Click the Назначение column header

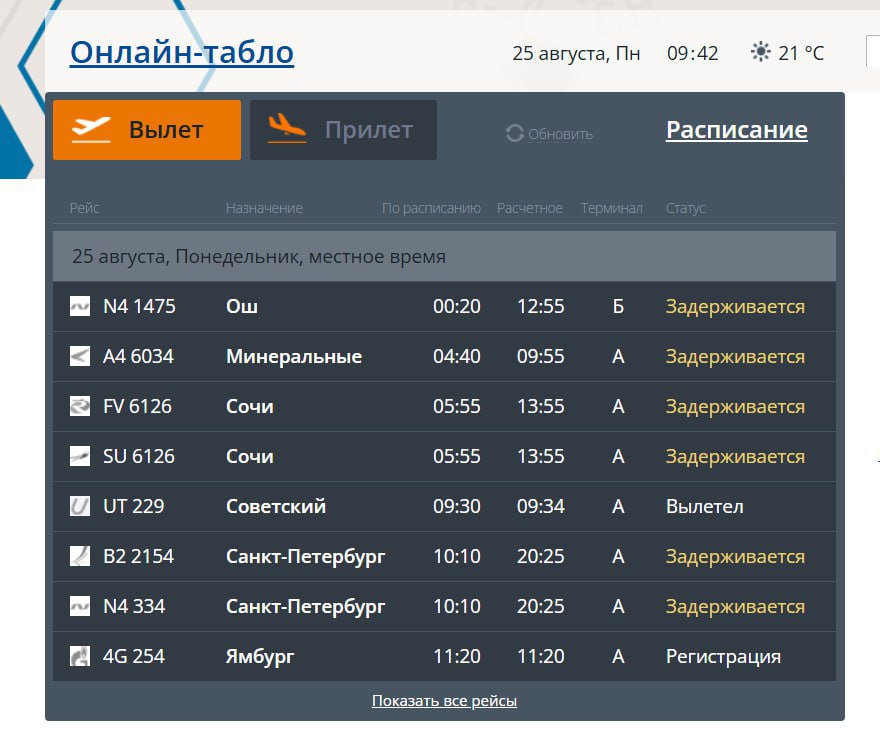coord(264,208)
